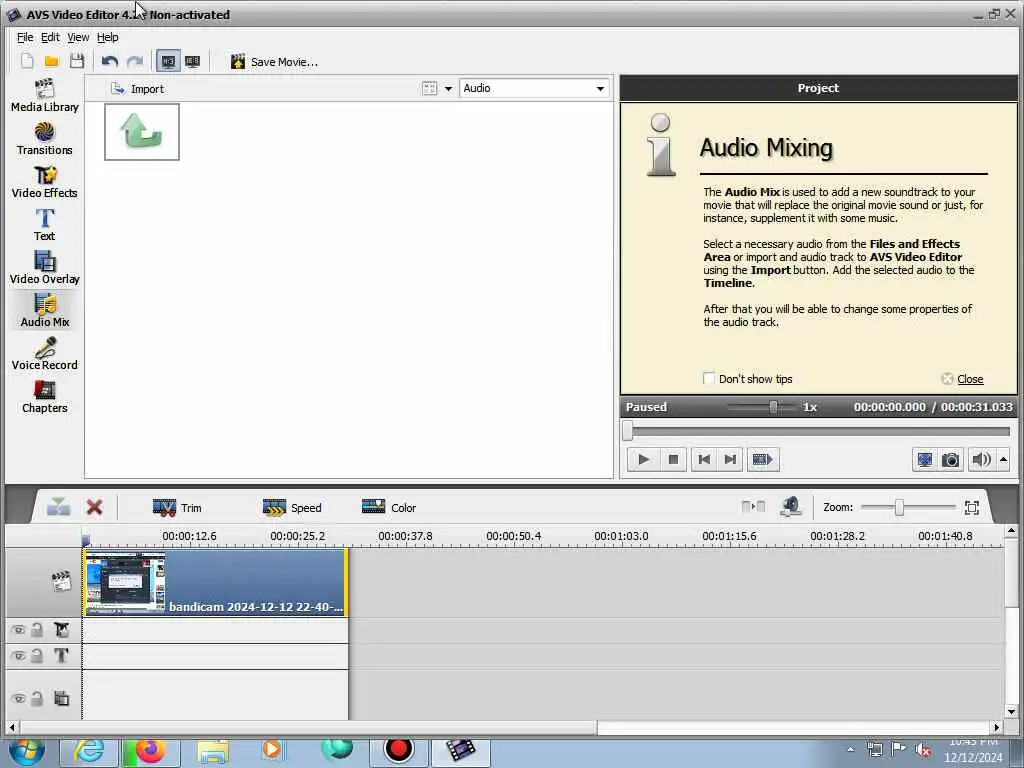Click the next scene button
This screenshot has width=1024, height=768.
pos(762,460)
